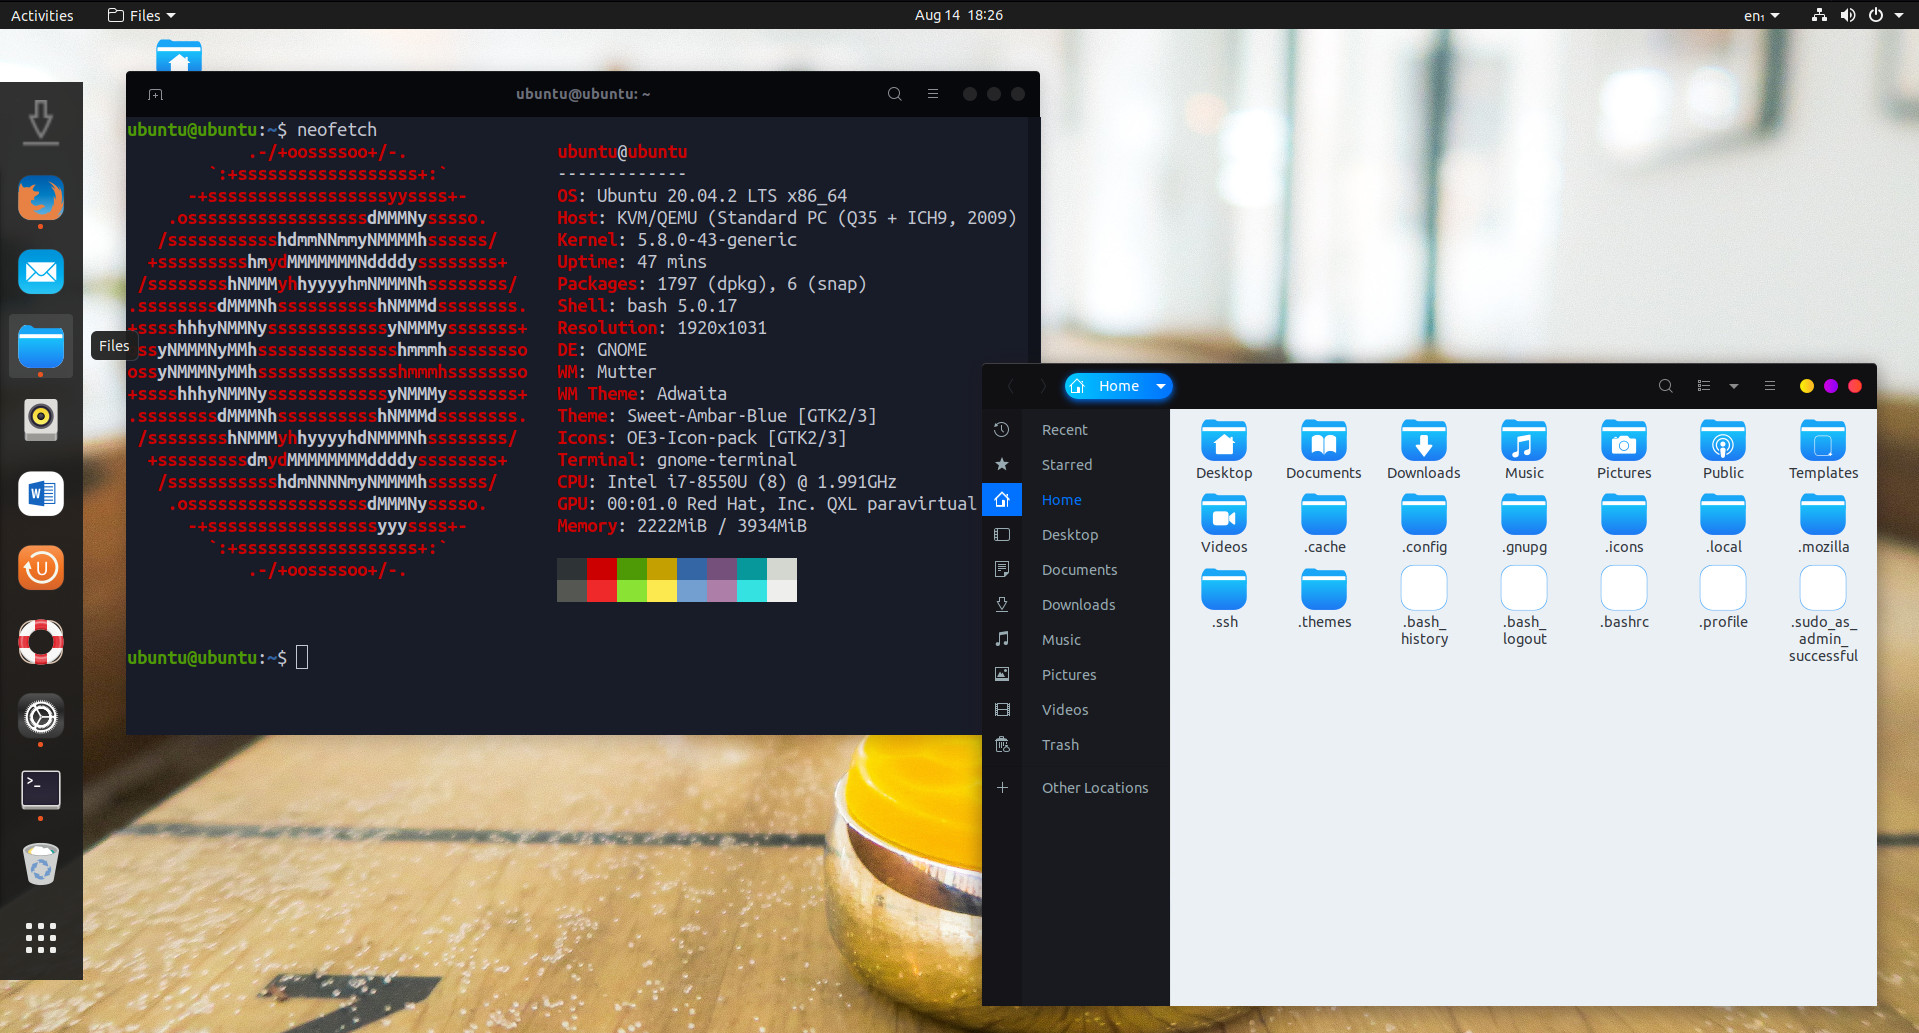This screenshot has width=1919, height=1033.
Task: Select the .icons folder
Action: point(1624,524)
